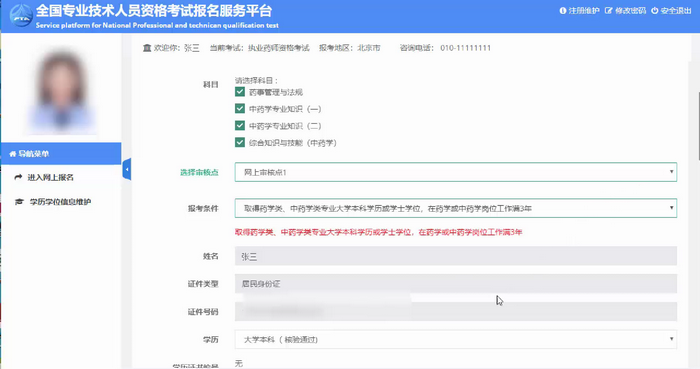Open the 学历 dropdown showing 大学本科
This screenshot has height=369, width=700.
pos(456,340)
